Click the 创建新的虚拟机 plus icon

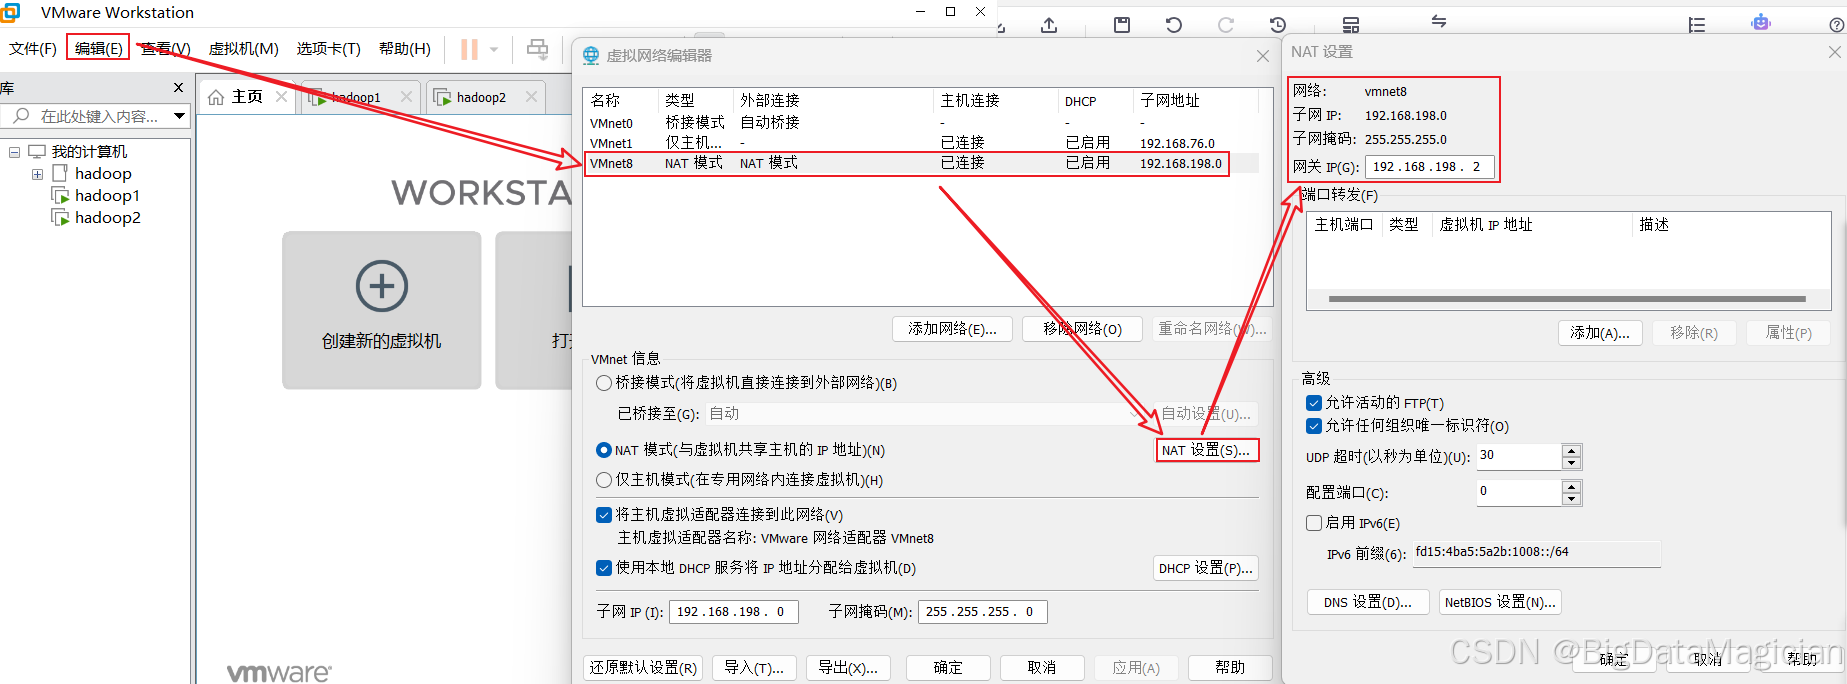click(x=382, y=286)
